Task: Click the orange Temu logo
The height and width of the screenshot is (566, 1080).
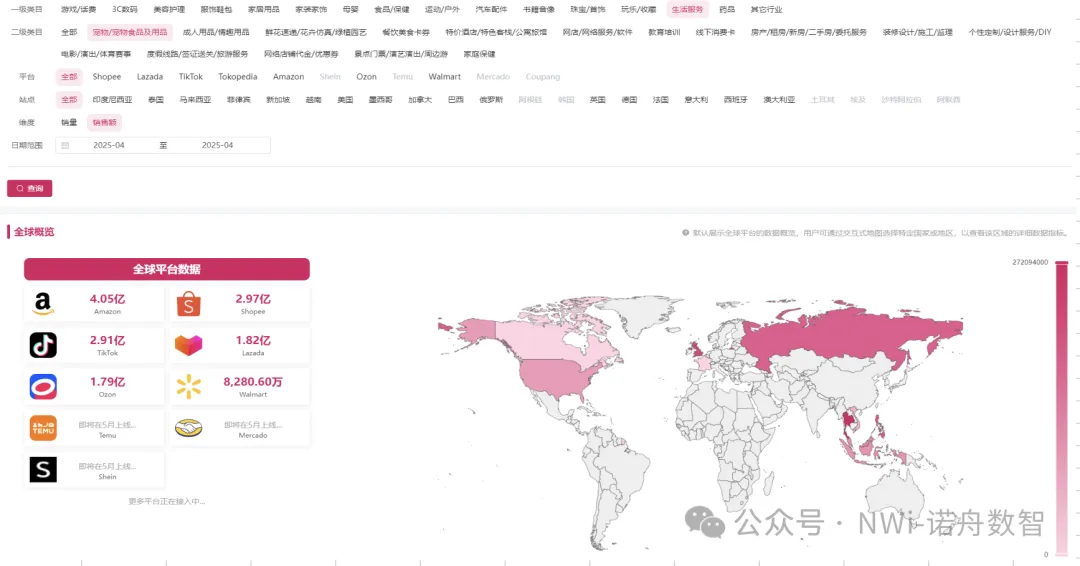Action: pyautogui.click(x=43, y=428)
